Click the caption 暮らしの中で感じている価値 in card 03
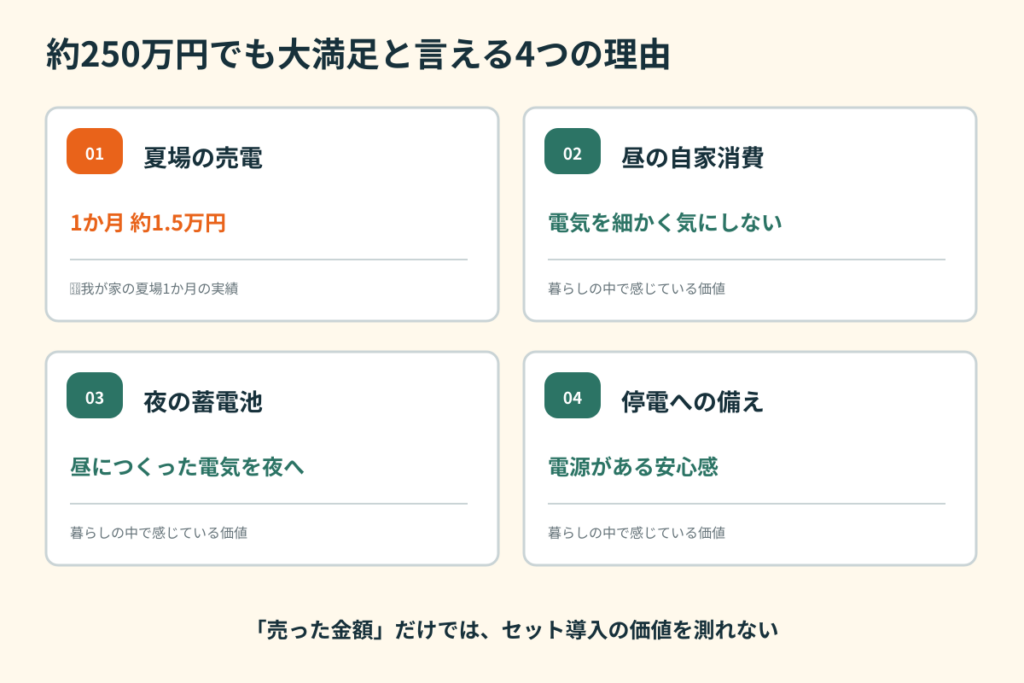Viewport: 1024px width, 683px height. point(159,533)
